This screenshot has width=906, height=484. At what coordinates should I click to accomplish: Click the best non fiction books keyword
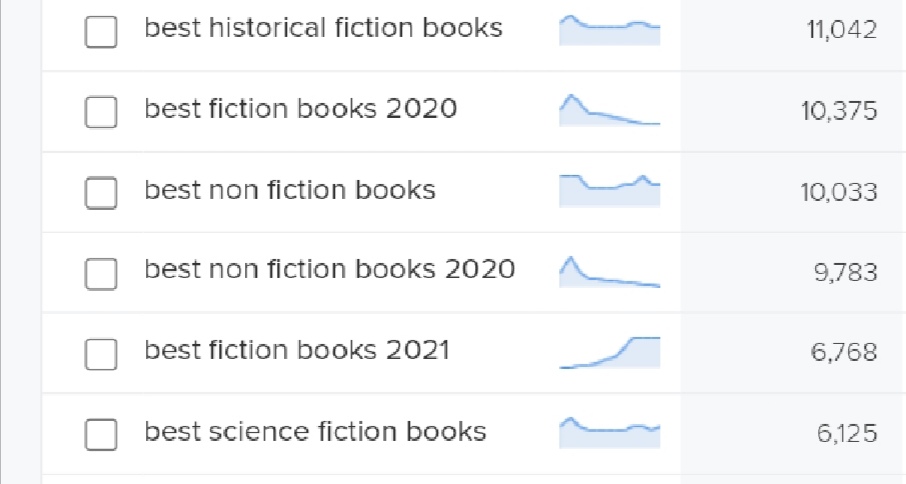point(290,189)
